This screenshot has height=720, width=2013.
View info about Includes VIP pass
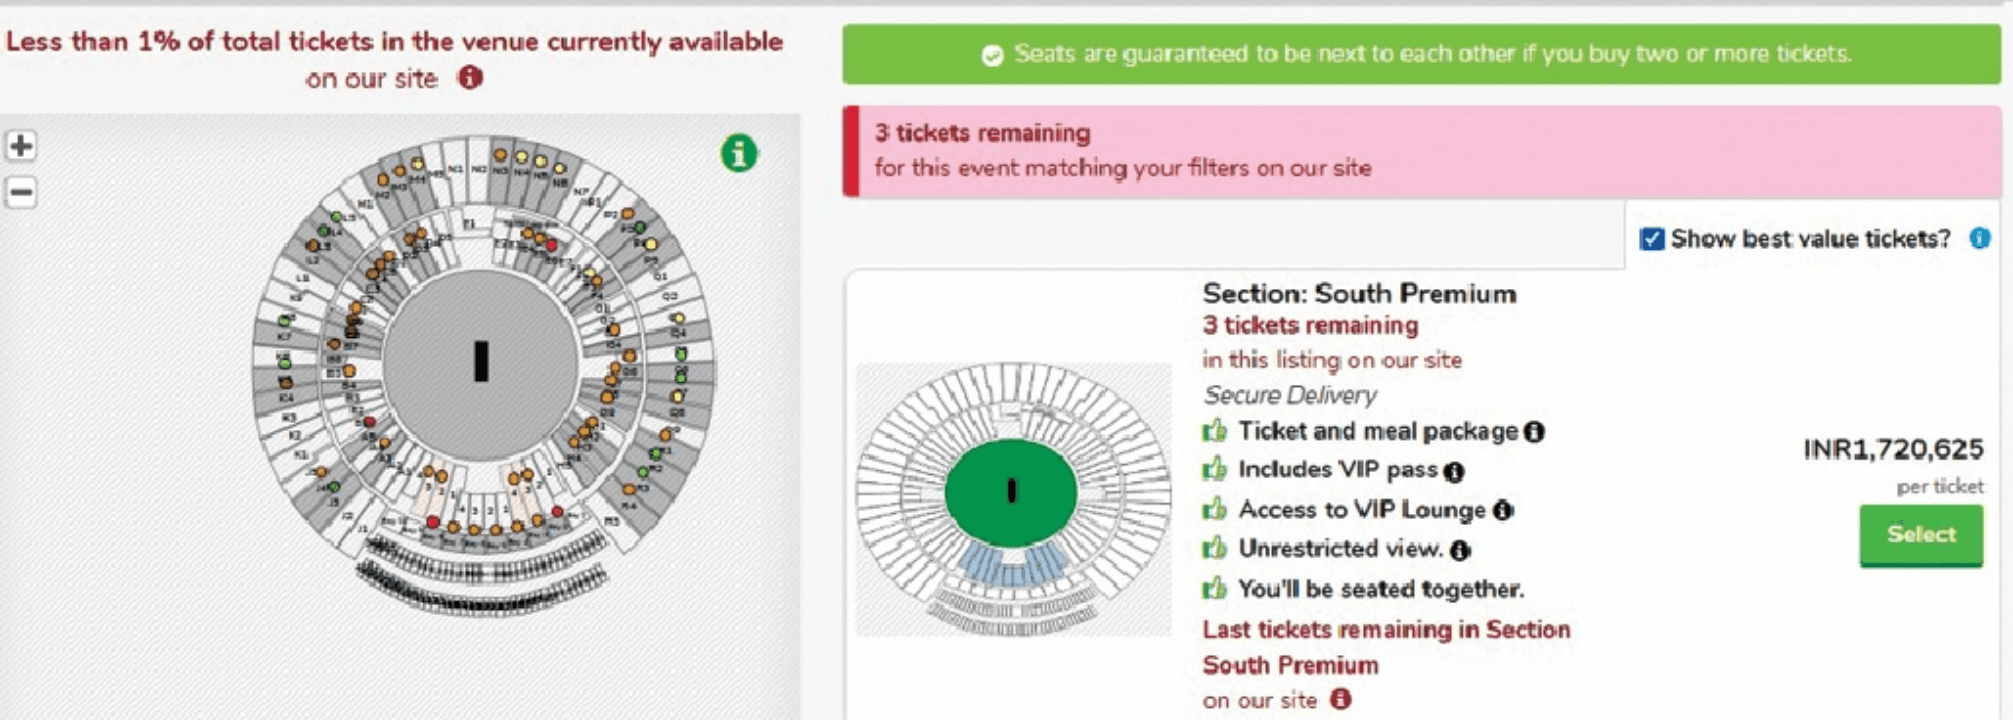[1454, 471]
